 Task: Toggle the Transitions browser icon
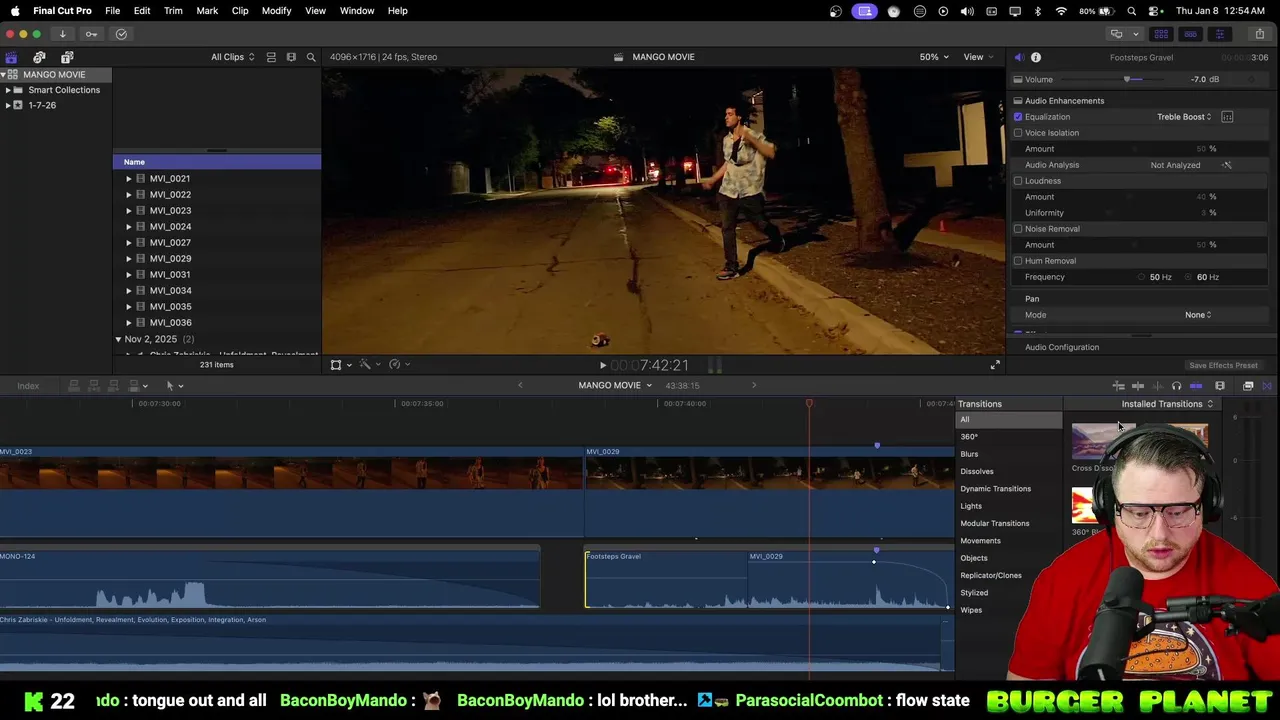1267,386
